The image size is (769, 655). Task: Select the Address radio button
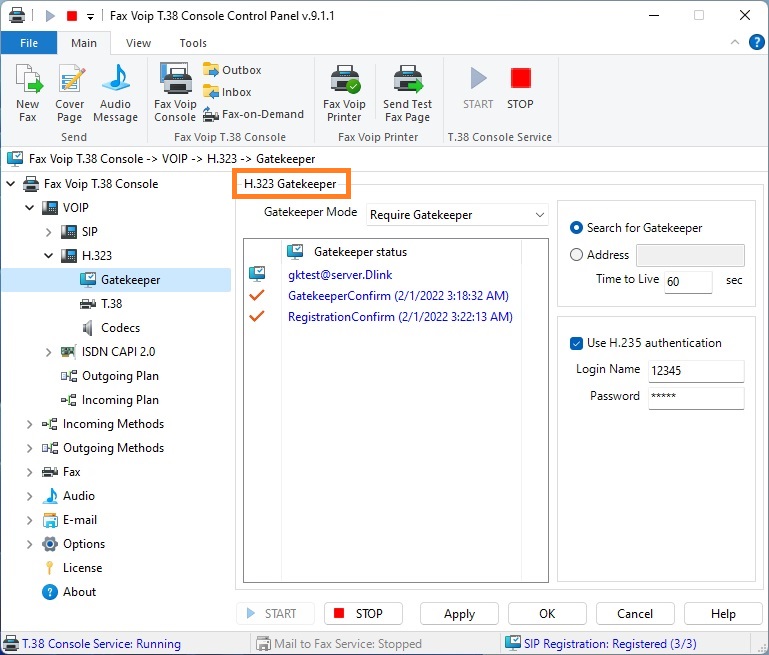pos(576,255)
